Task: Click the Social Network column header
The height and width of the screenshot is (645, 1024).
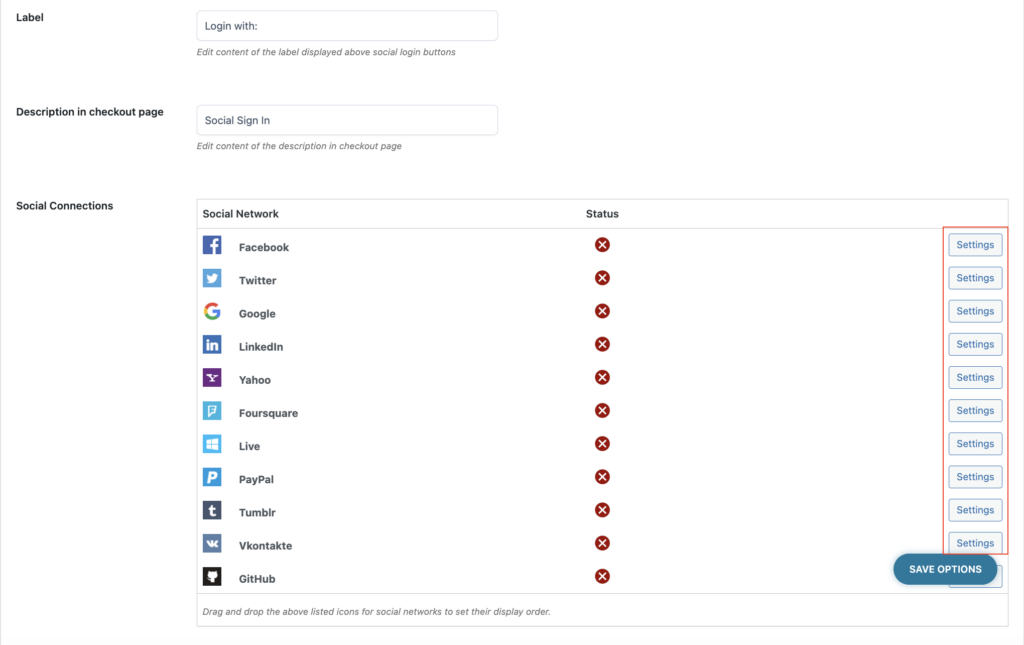Action: tap(240, 213)
